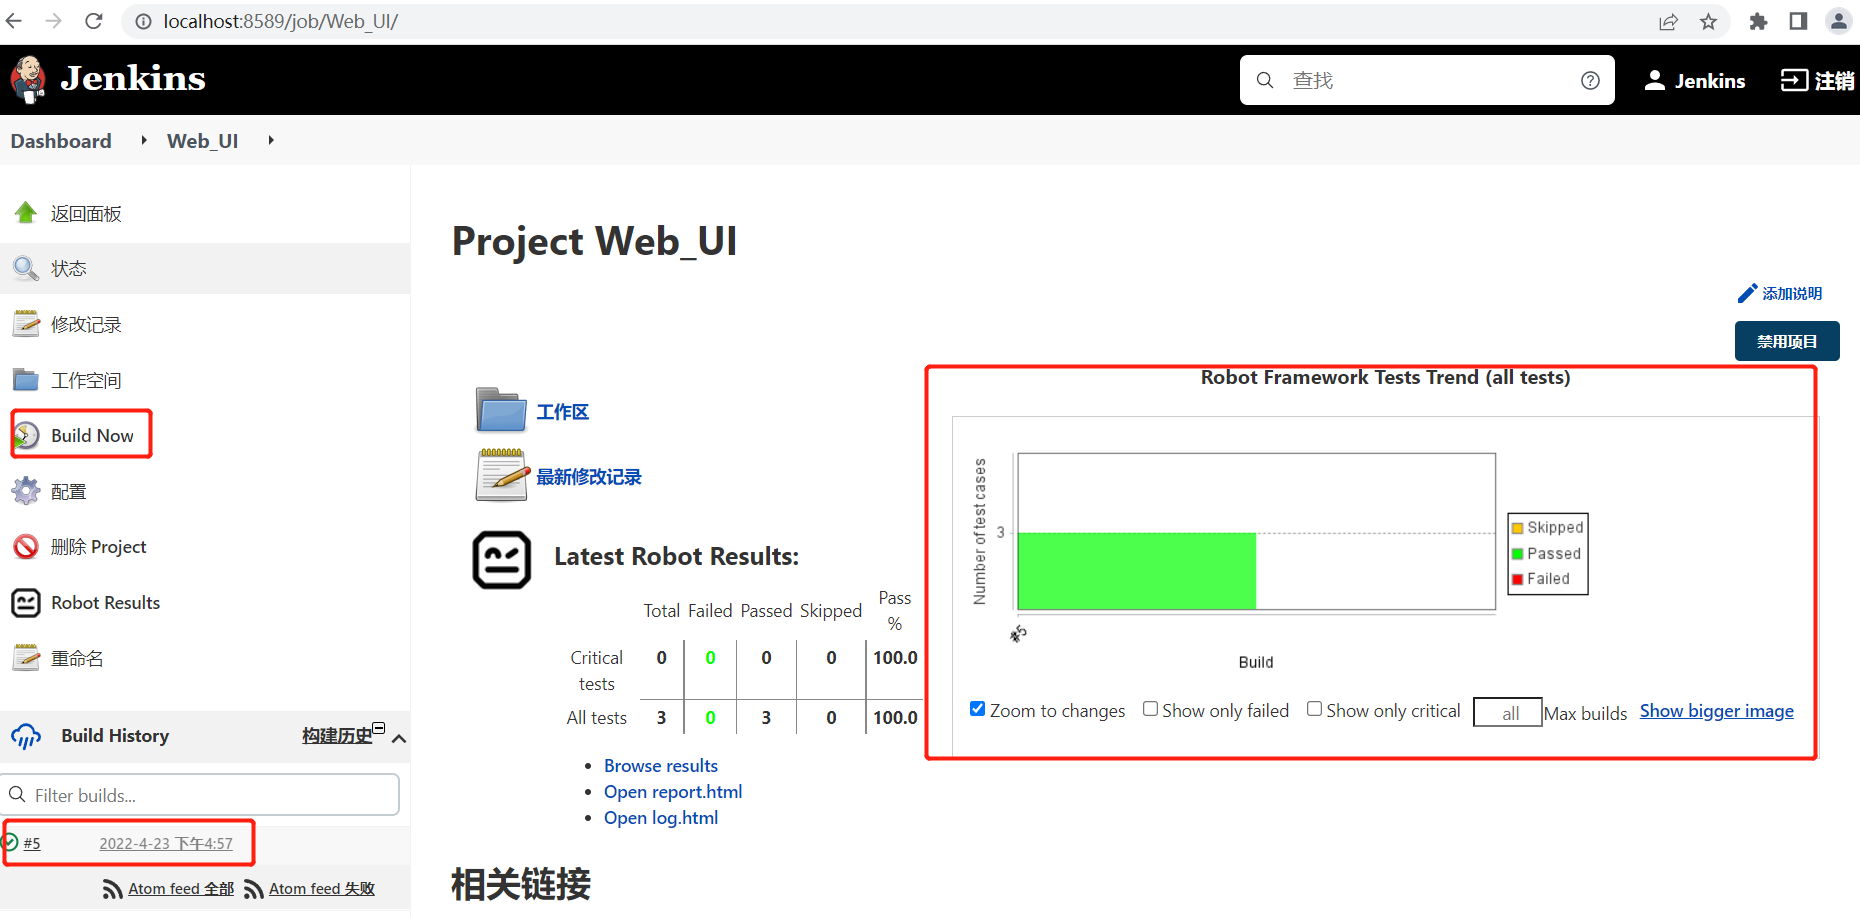The image size is (1860, 917).
Task: Click the green Passed bar in trend chart
Action: point(1137,571)
